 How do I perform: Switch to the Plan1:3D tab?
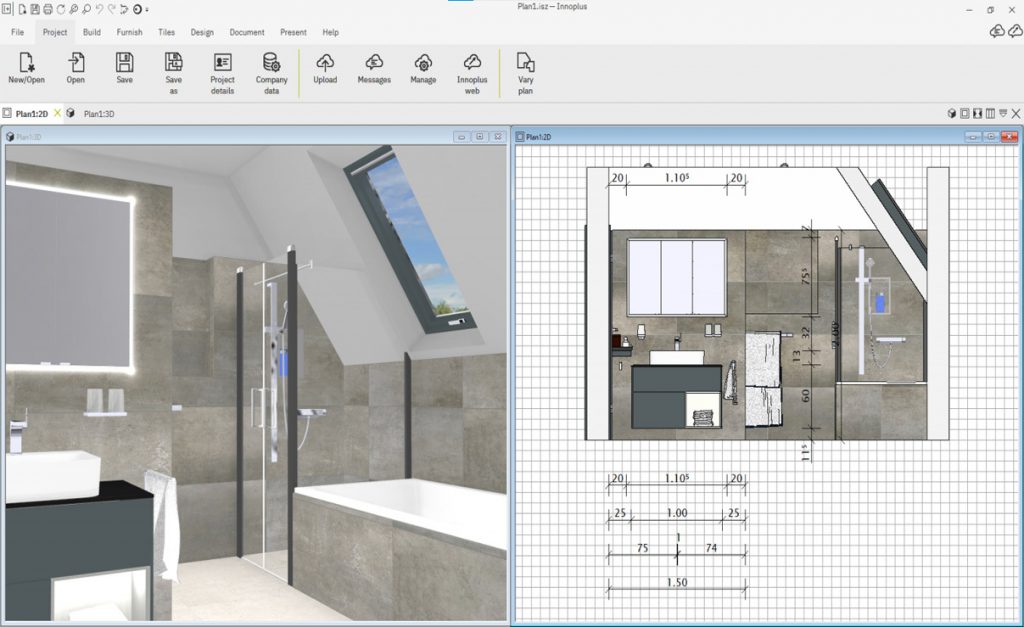[x=98, y=114]
